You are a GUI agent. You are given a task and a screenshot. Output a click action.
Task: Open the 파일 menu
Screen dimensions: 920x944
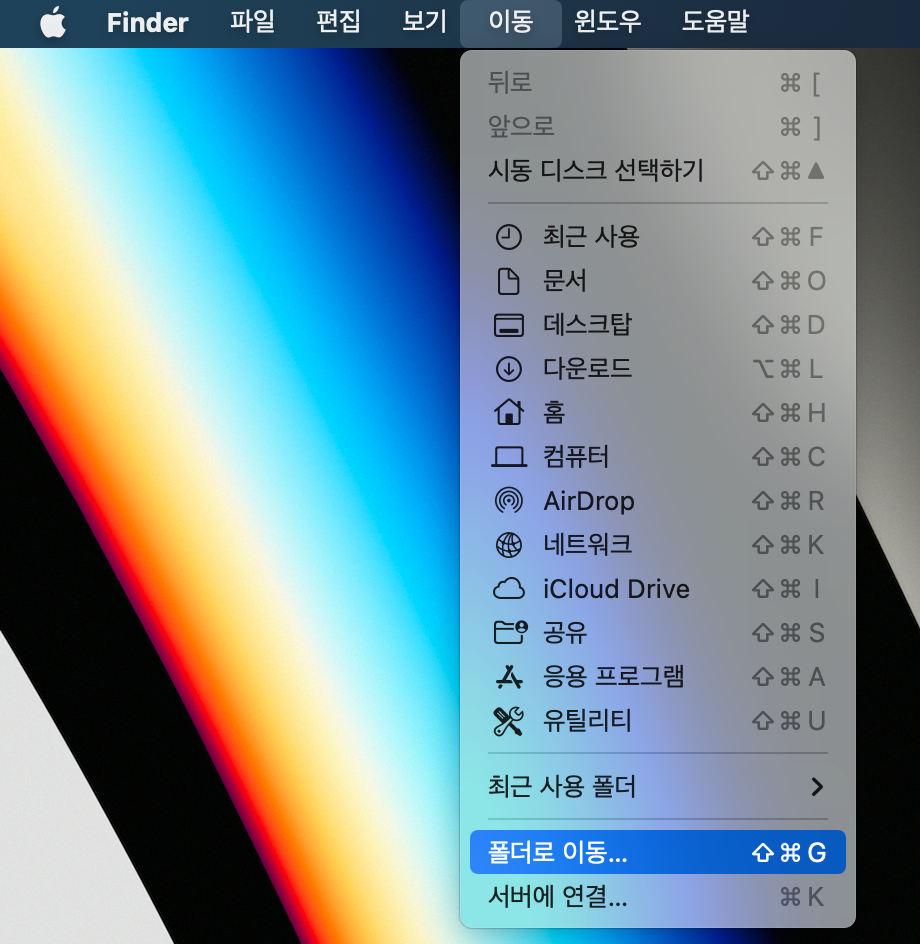[x=252, y=22]
